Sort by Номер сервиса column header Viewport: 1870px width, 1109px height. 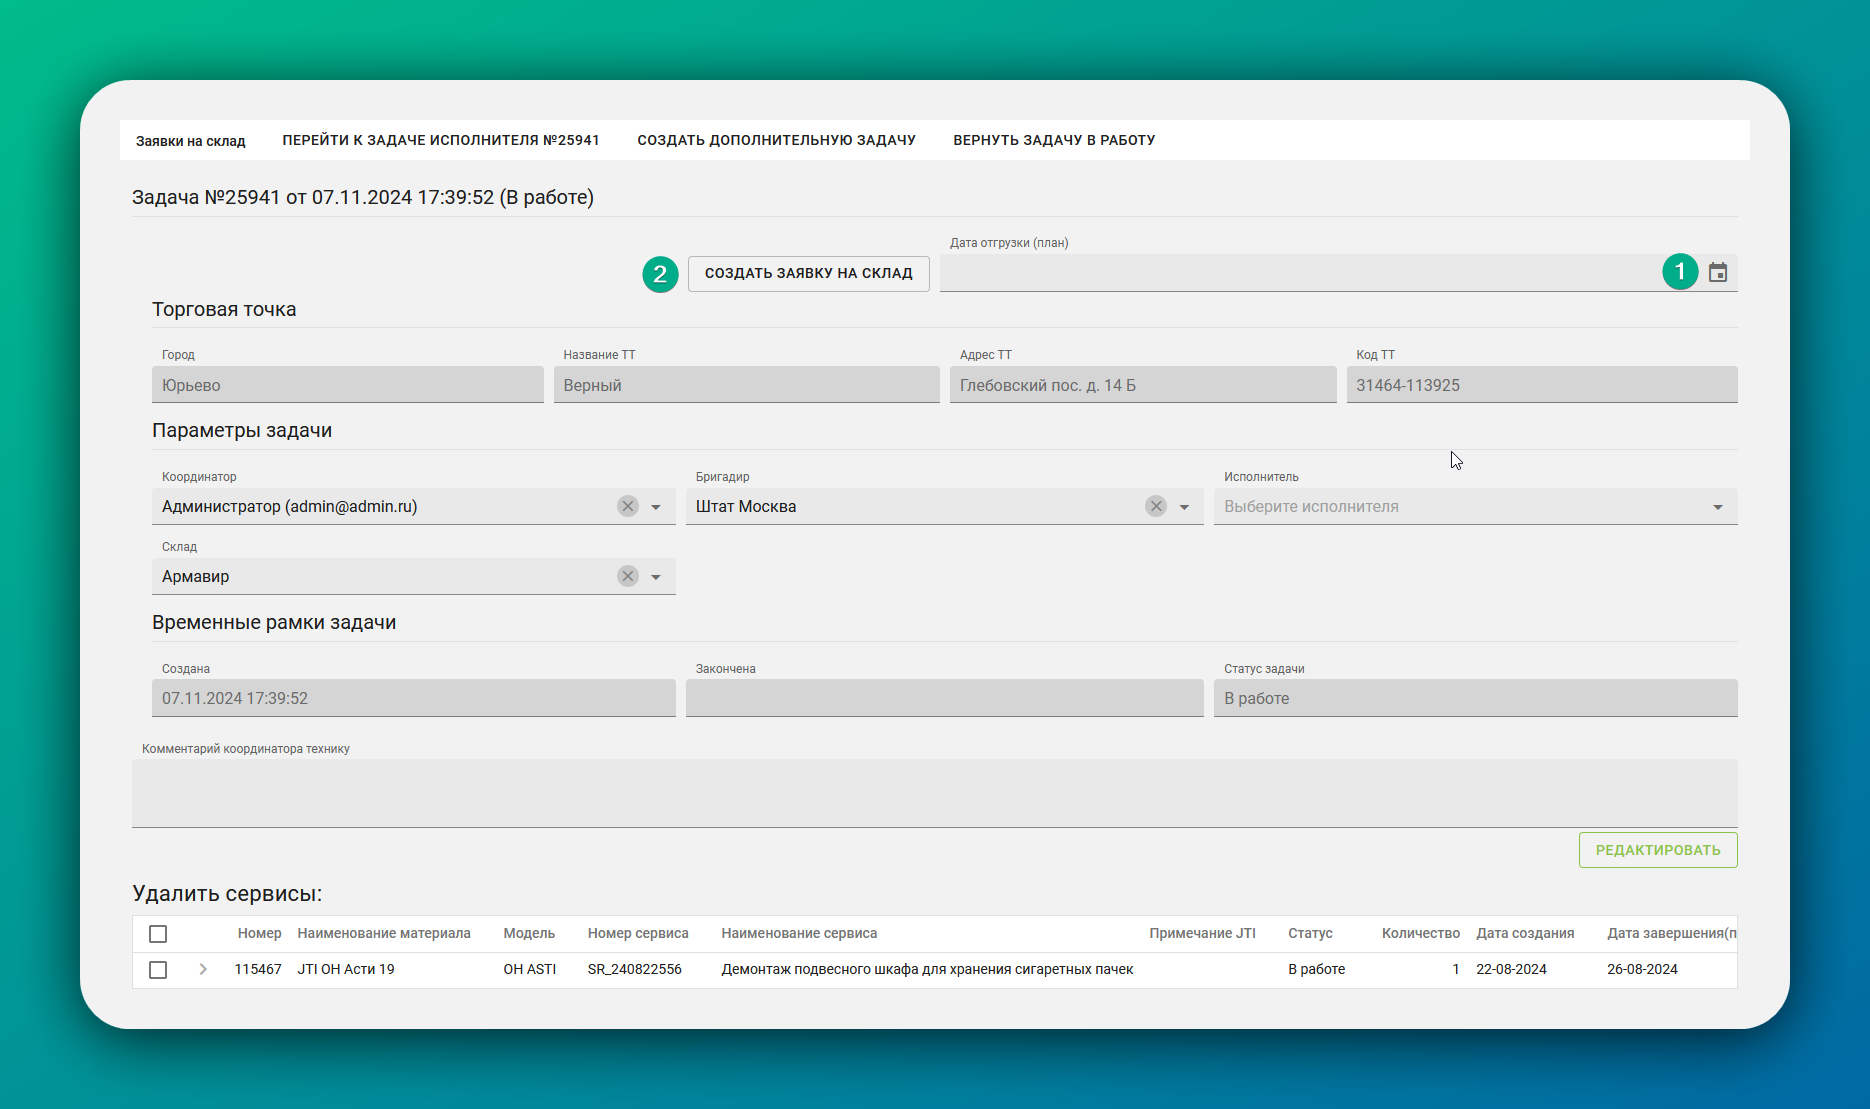click(x=638, y=933)
